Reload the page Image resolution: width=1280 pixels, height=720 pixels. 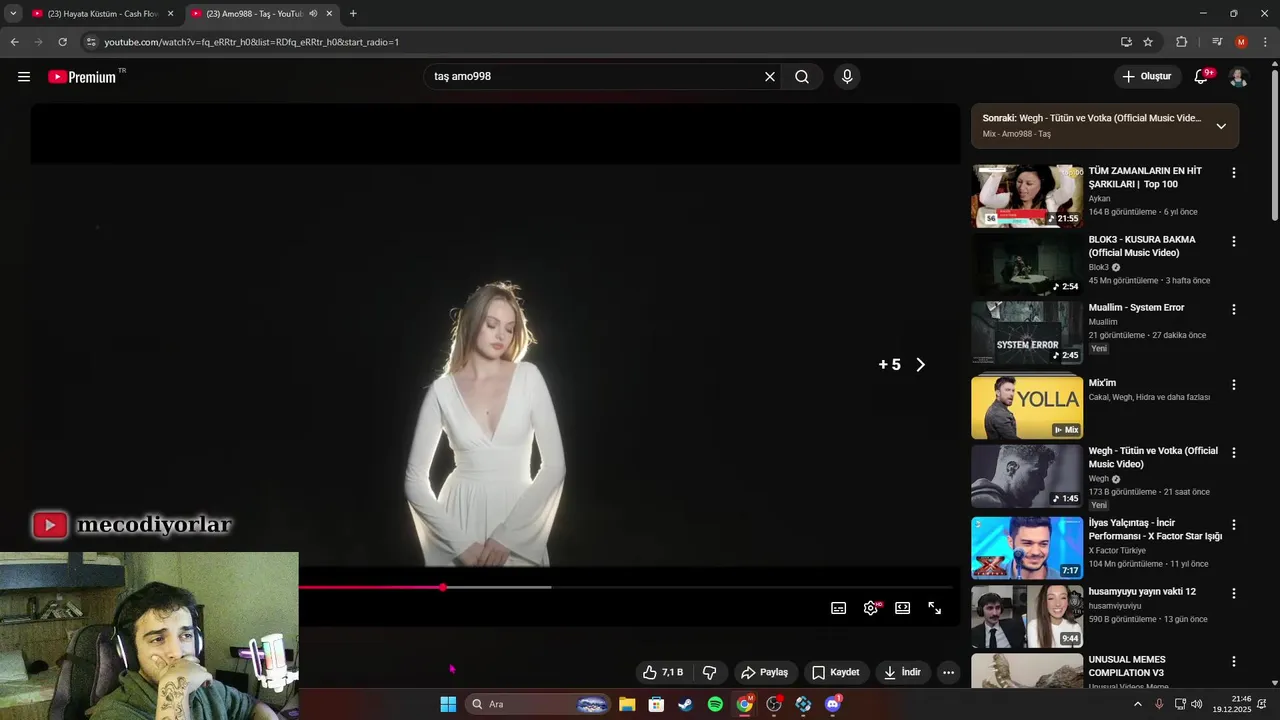tap(62, 42)
